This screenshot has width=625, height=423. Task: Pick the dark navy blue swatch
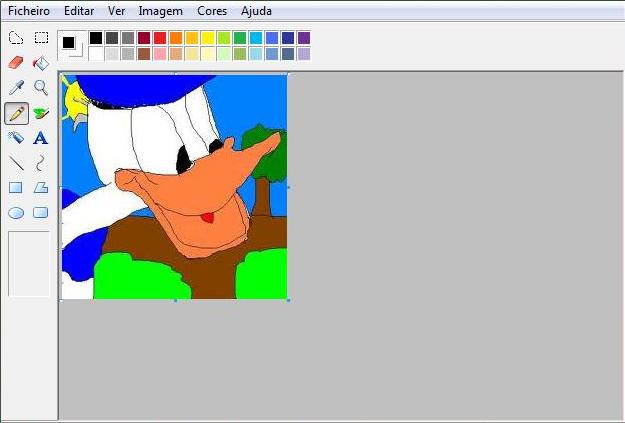click(288, 38)
